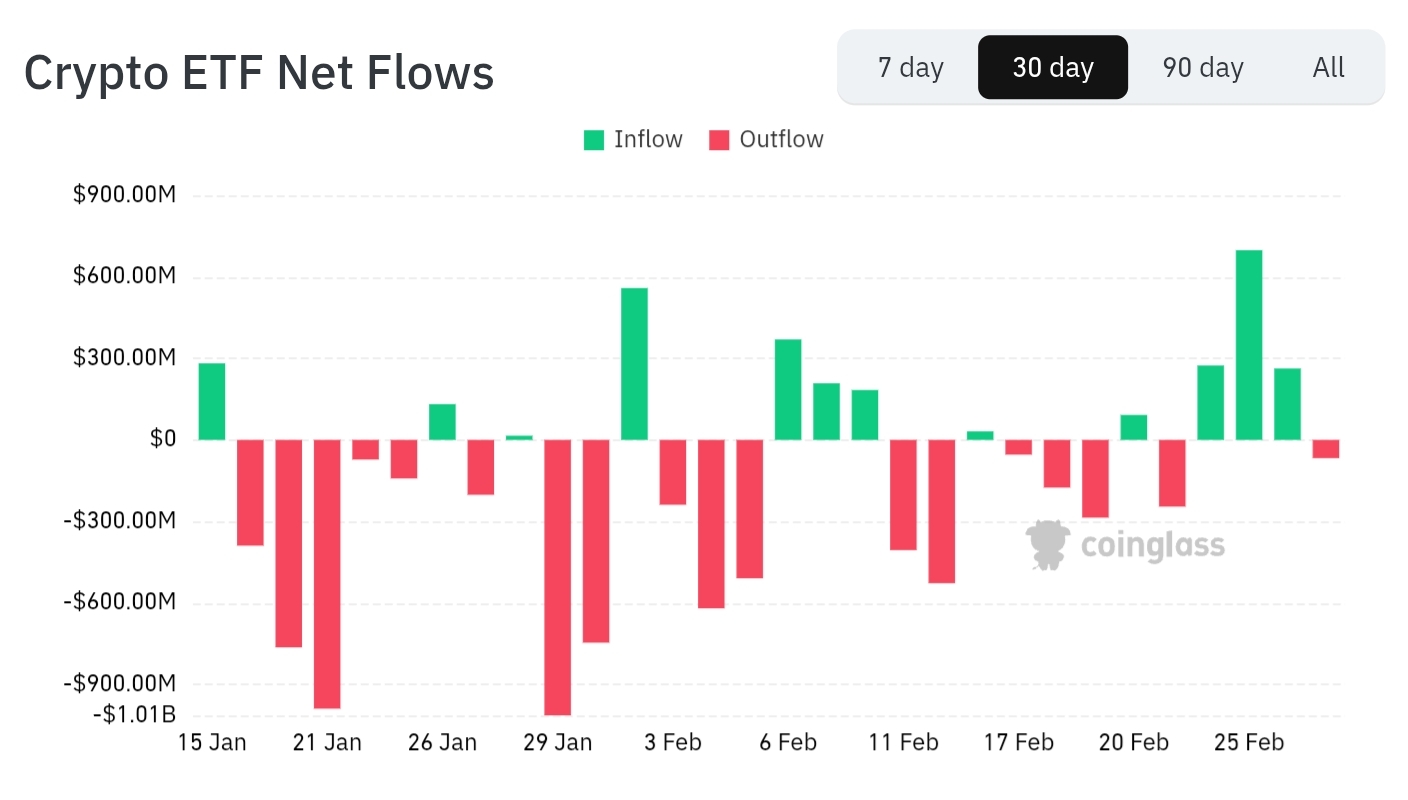Switch to the 7 day tab

coord(910,68)
